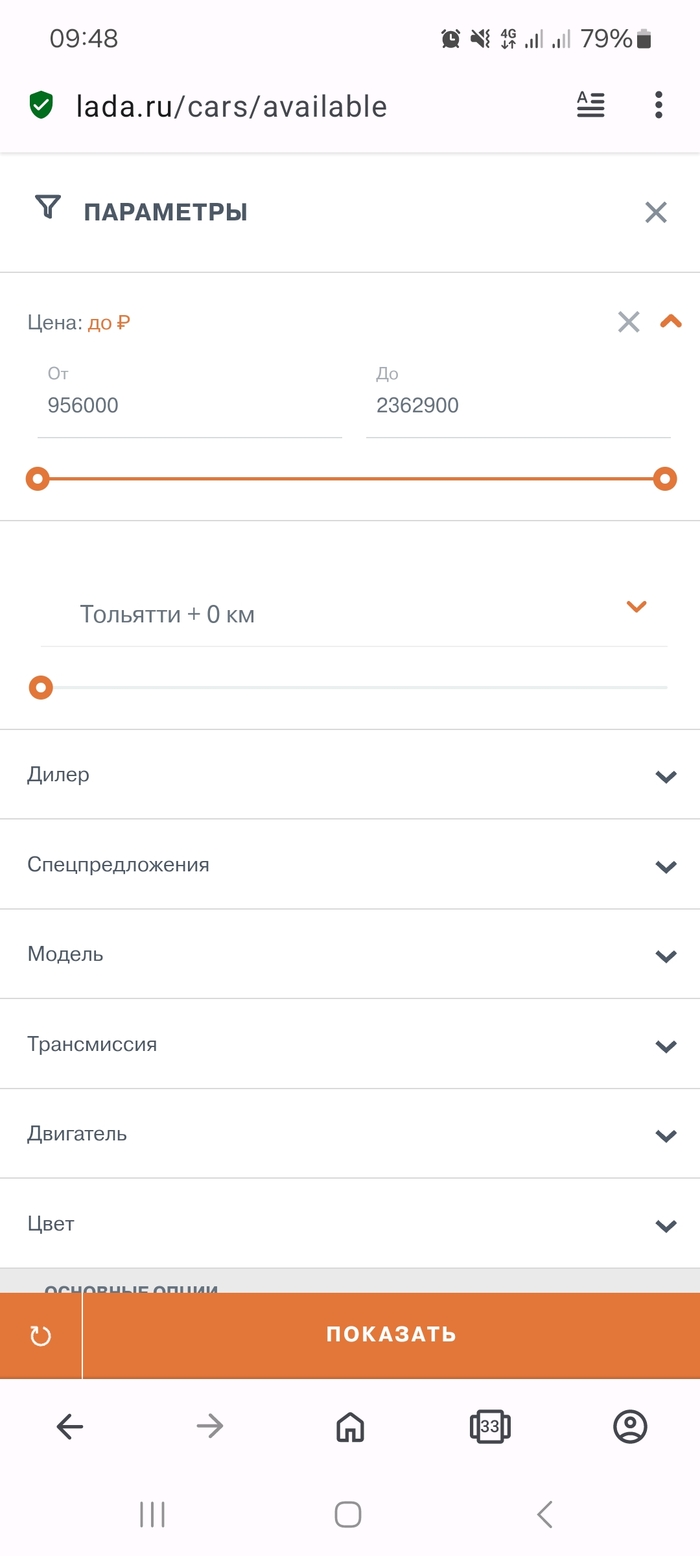This screenshot has width=700, height=1556.
Task: Click the lada.ru/cars/available address bar
Action: point(232,106)
